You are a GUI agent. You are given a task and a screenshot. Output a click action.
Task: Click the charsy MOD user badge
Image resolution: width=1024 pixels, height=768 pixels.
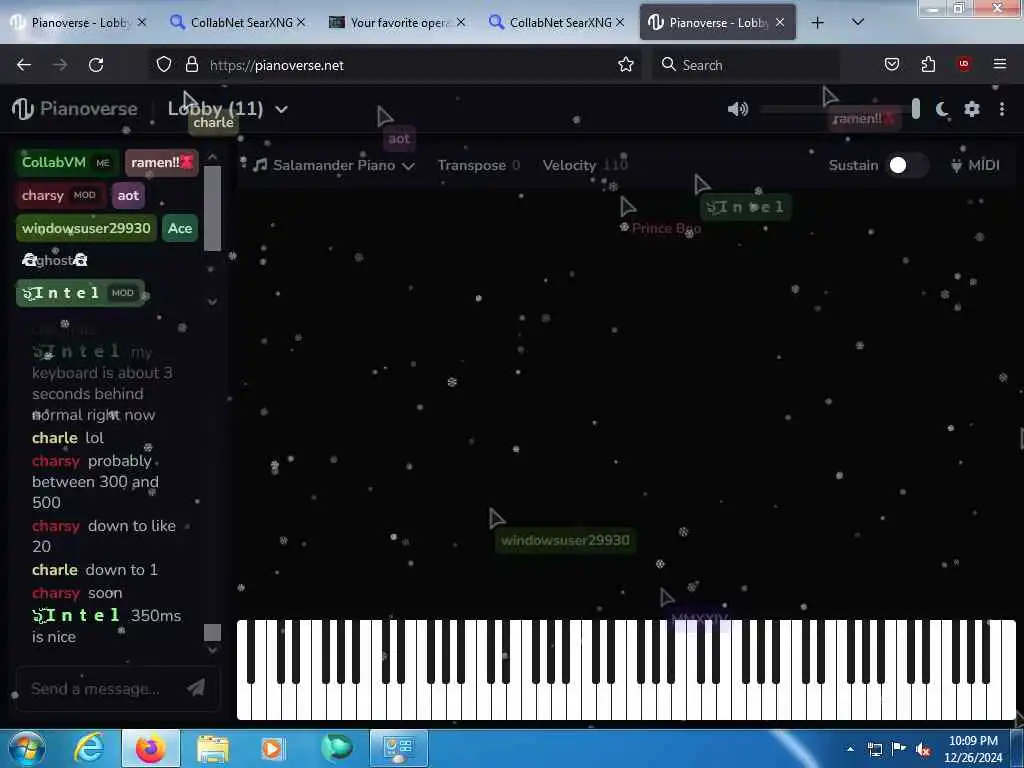(60, 195)
